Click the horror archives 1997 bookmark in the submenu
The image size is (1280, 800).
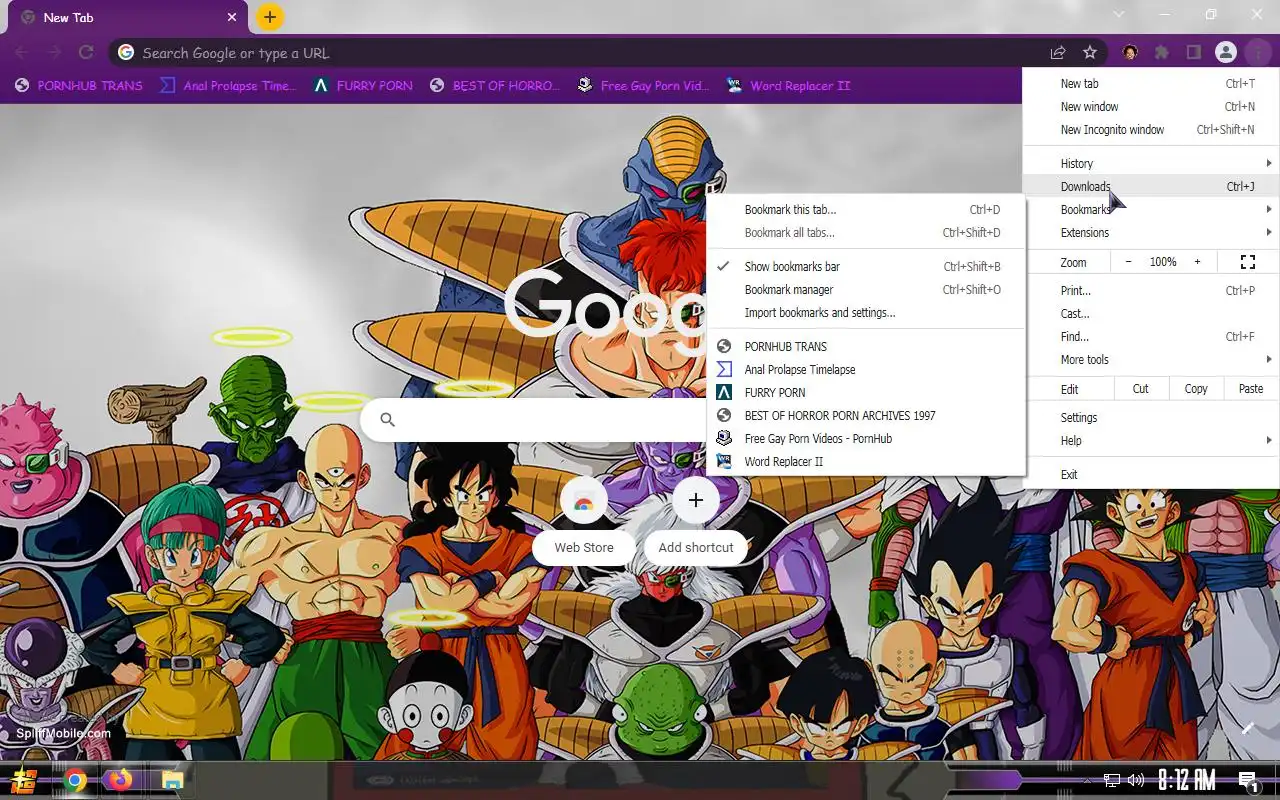click(866, 416)
